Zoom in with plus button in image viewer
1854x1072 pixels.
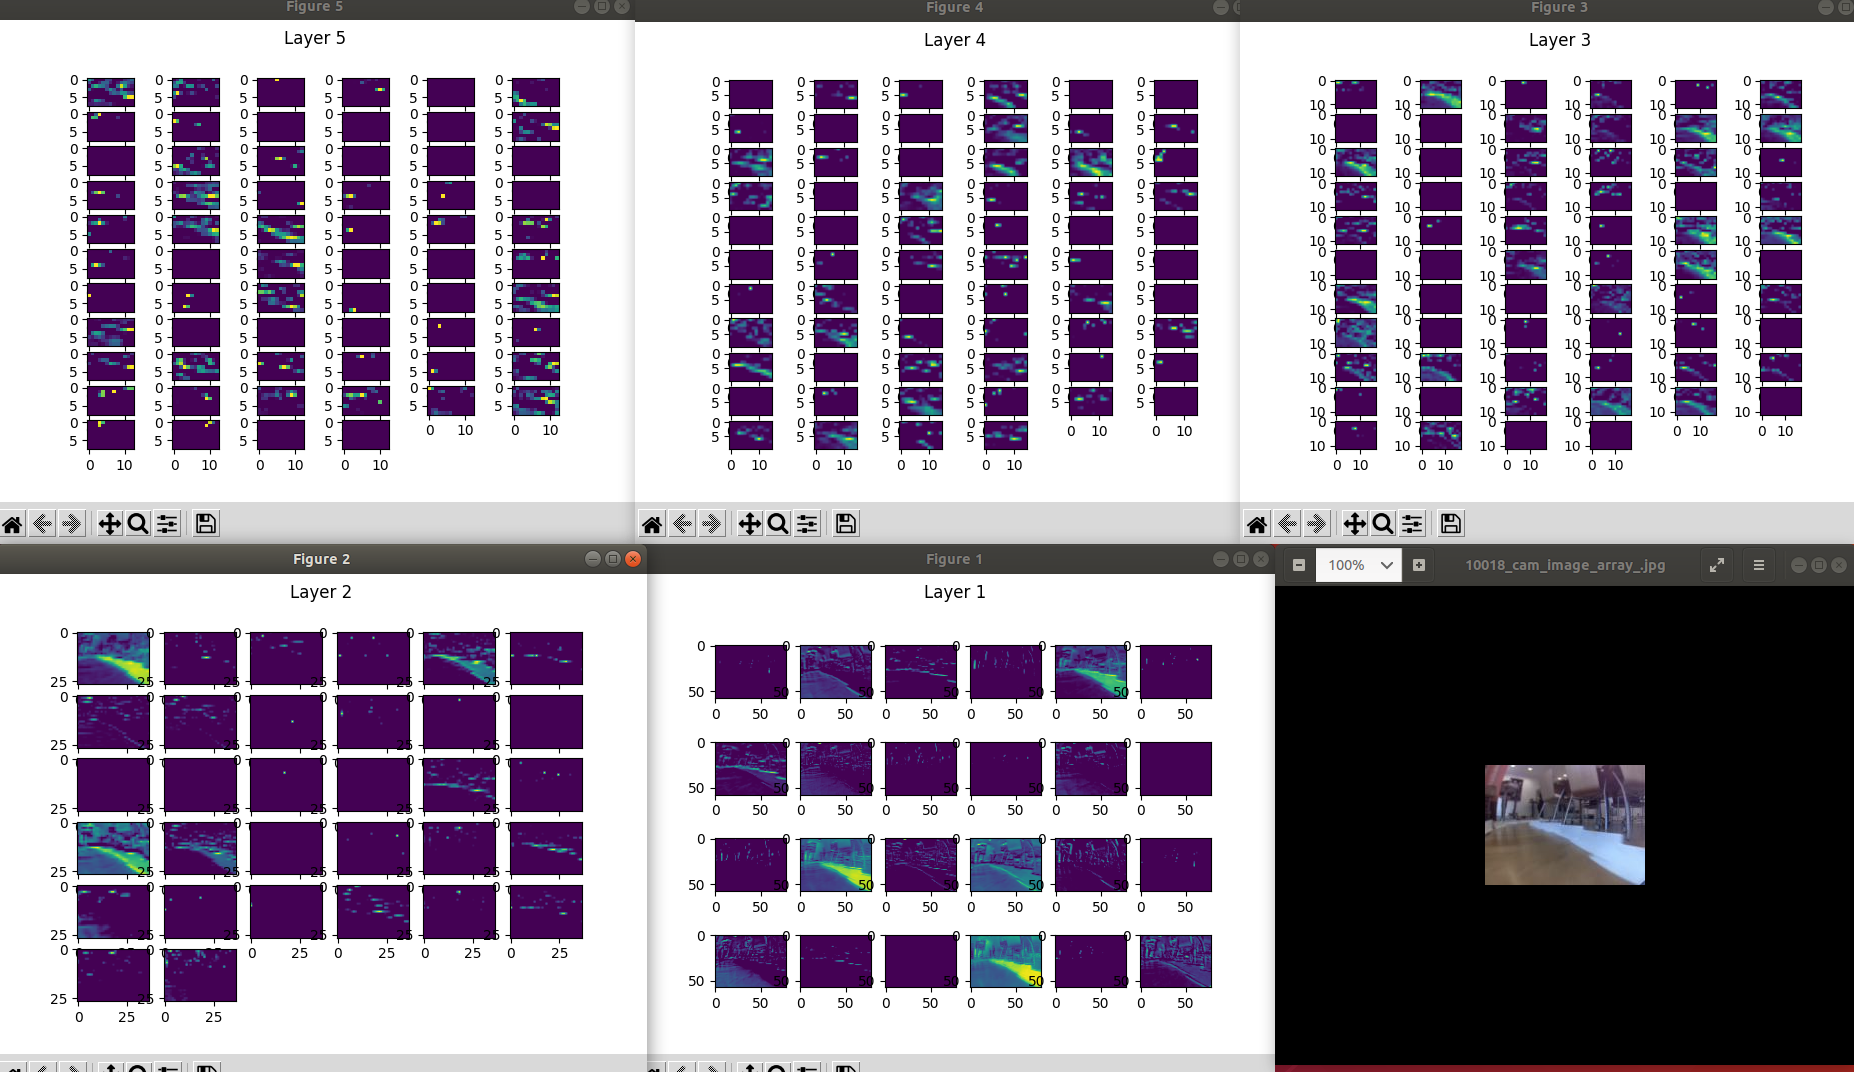pos(1419,565)
